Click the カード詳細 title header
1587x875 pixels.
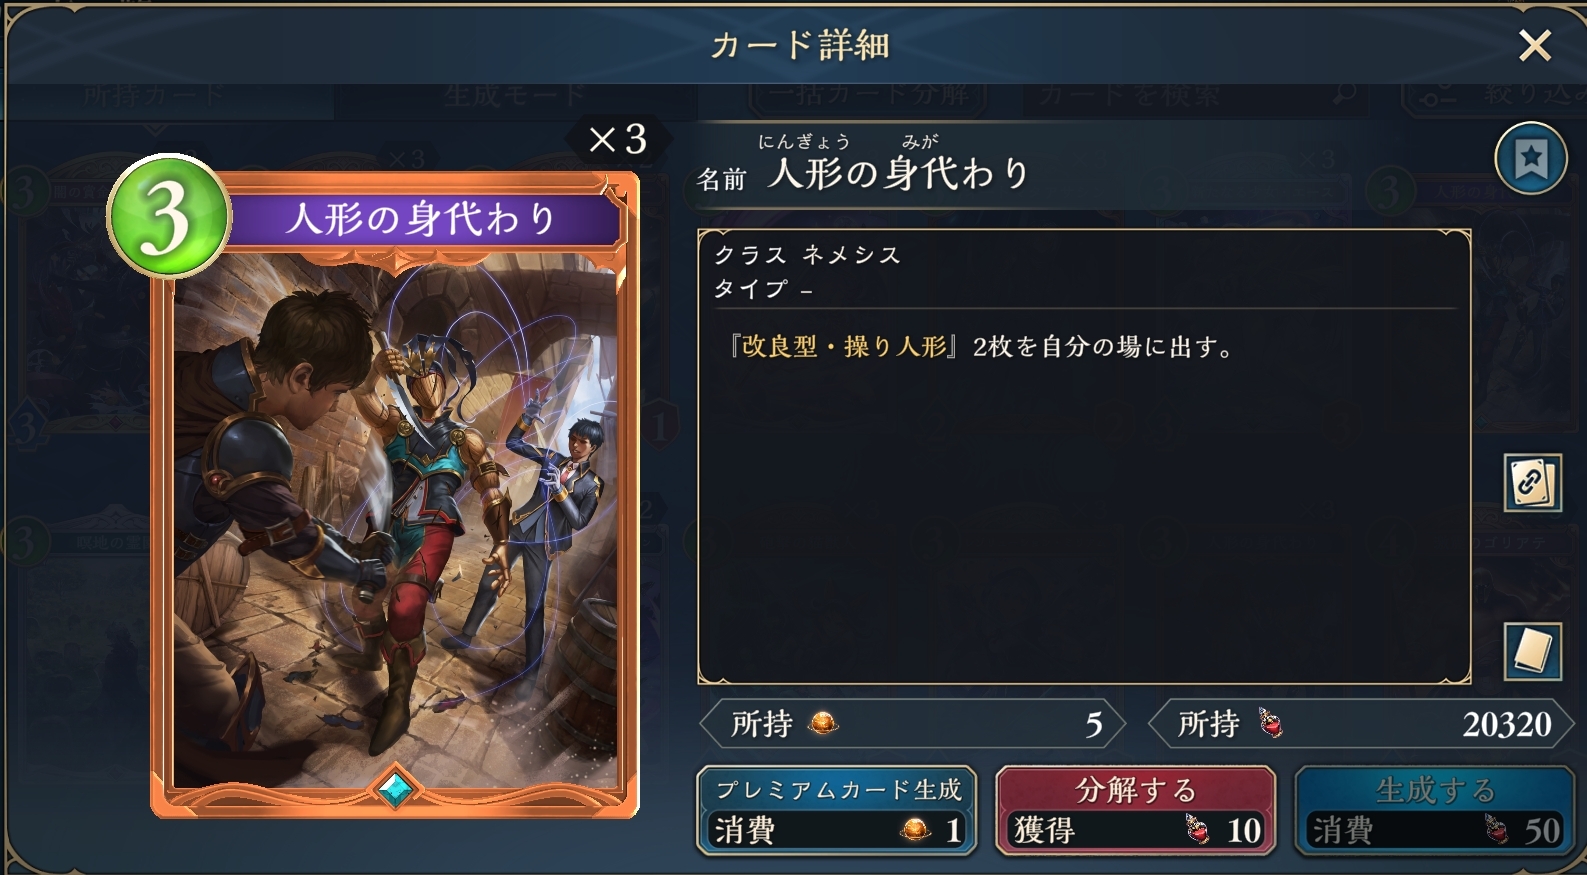tap(799, 45)
